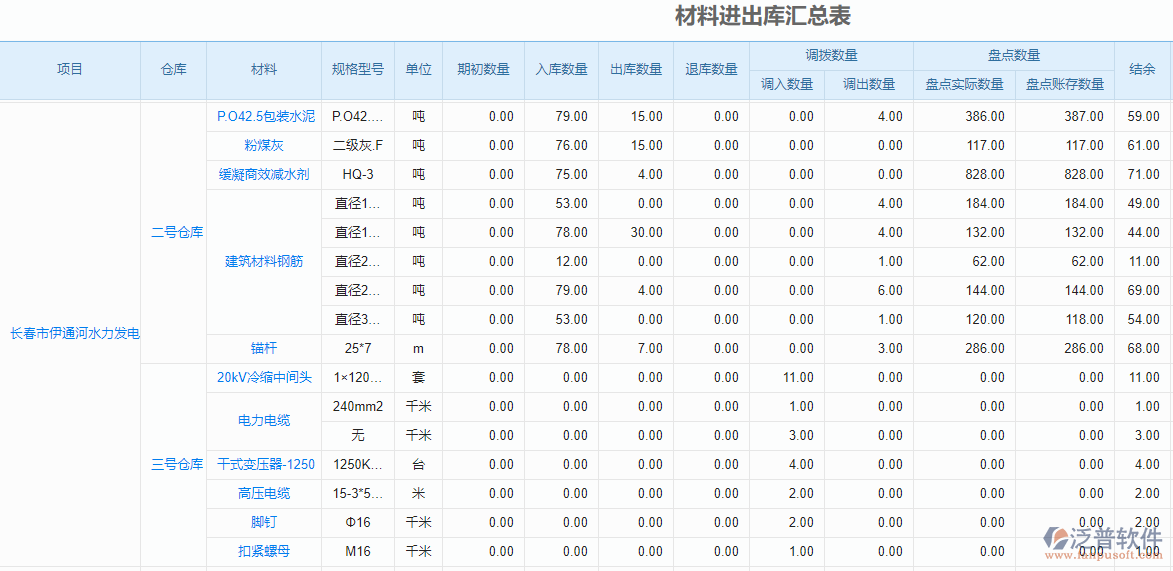
Task: Select the 套 unit cell
Action: pyautogui.click(x=419, y=377)
